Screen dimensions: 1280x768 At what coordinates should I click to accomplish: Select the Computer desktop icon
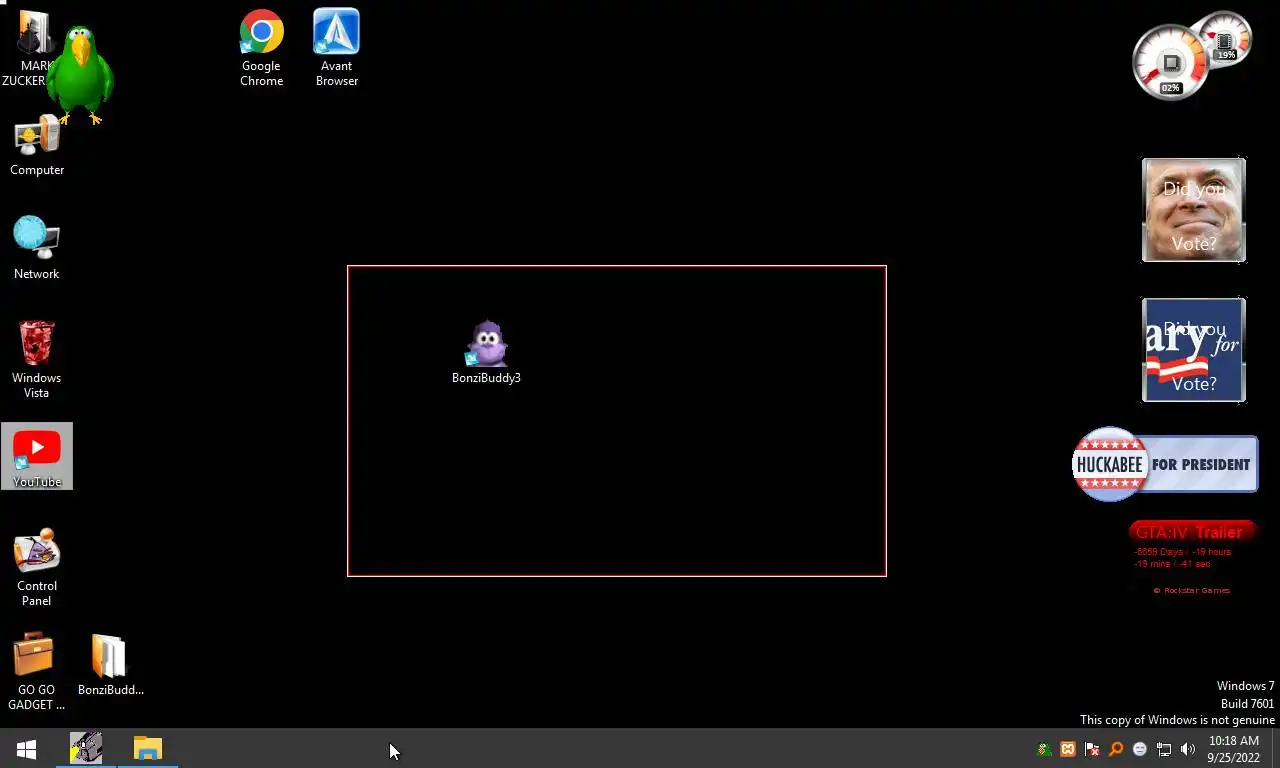37,145
